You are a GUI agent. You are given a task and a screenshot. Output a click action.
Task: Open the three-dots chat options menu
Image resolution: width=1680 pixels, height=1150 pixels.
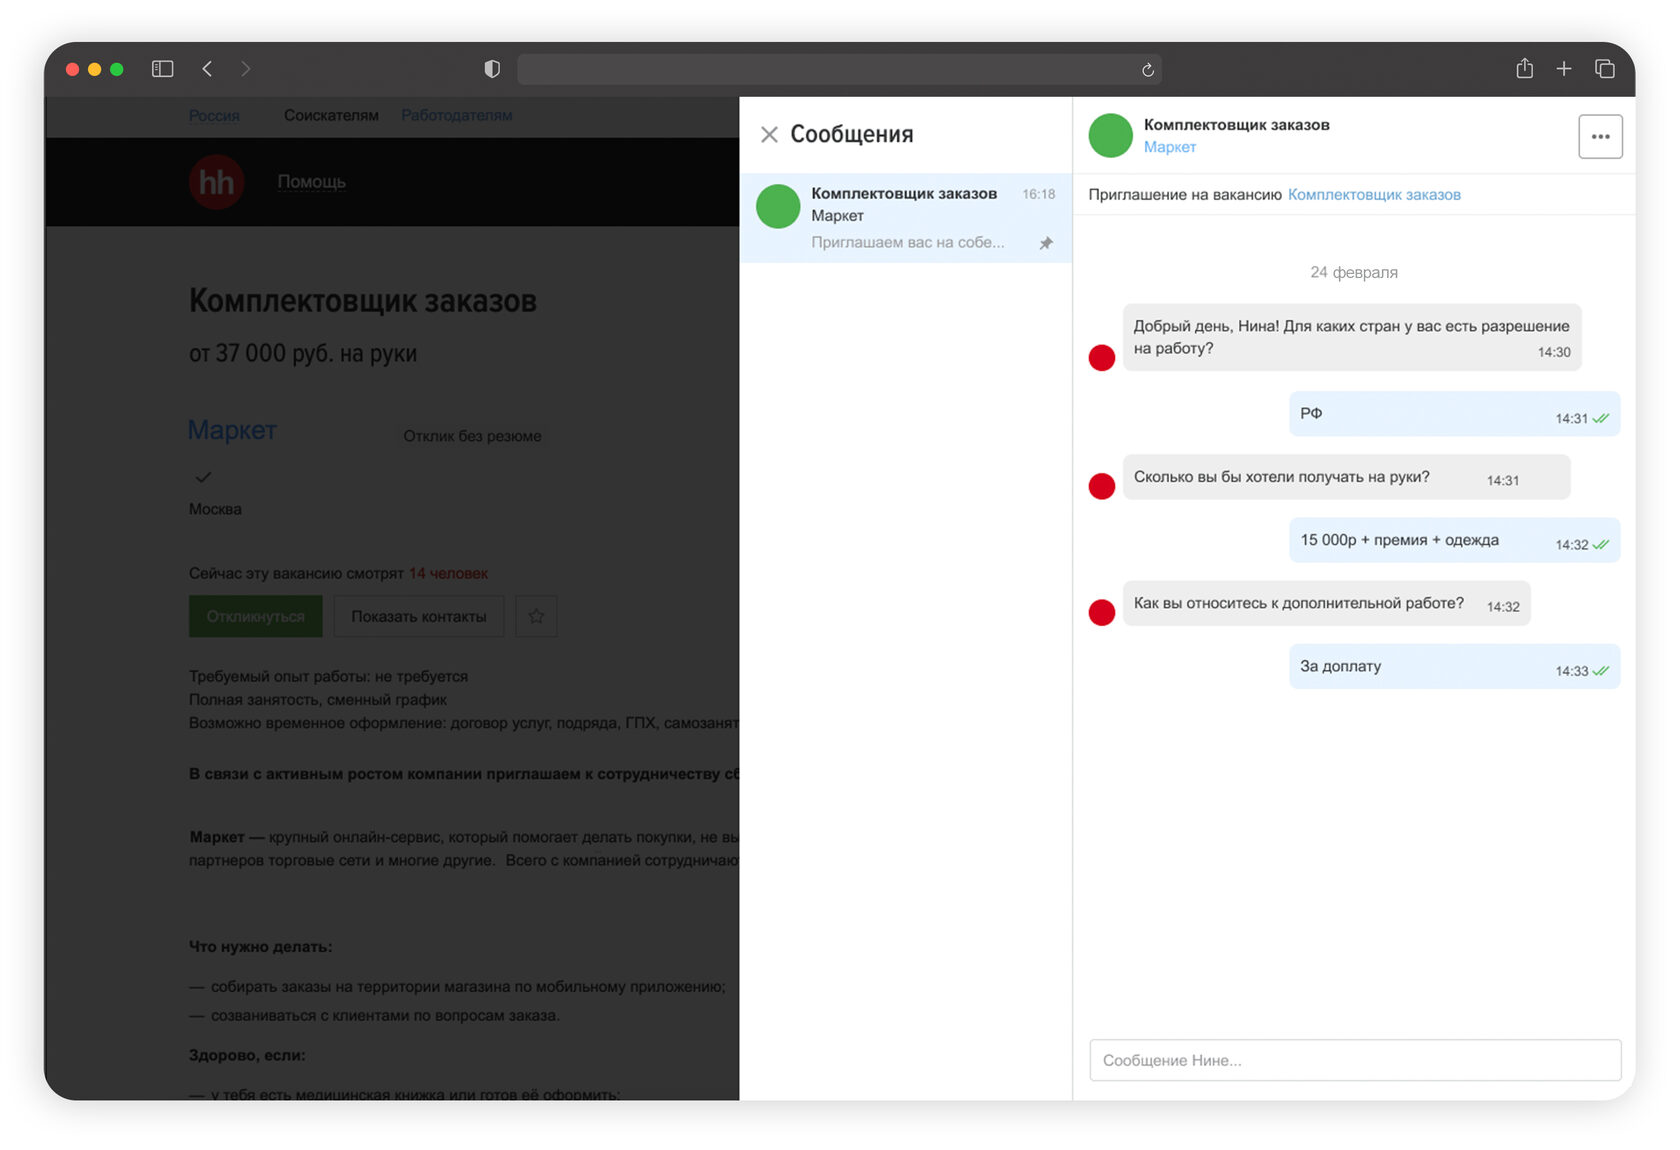(1600, 136)
